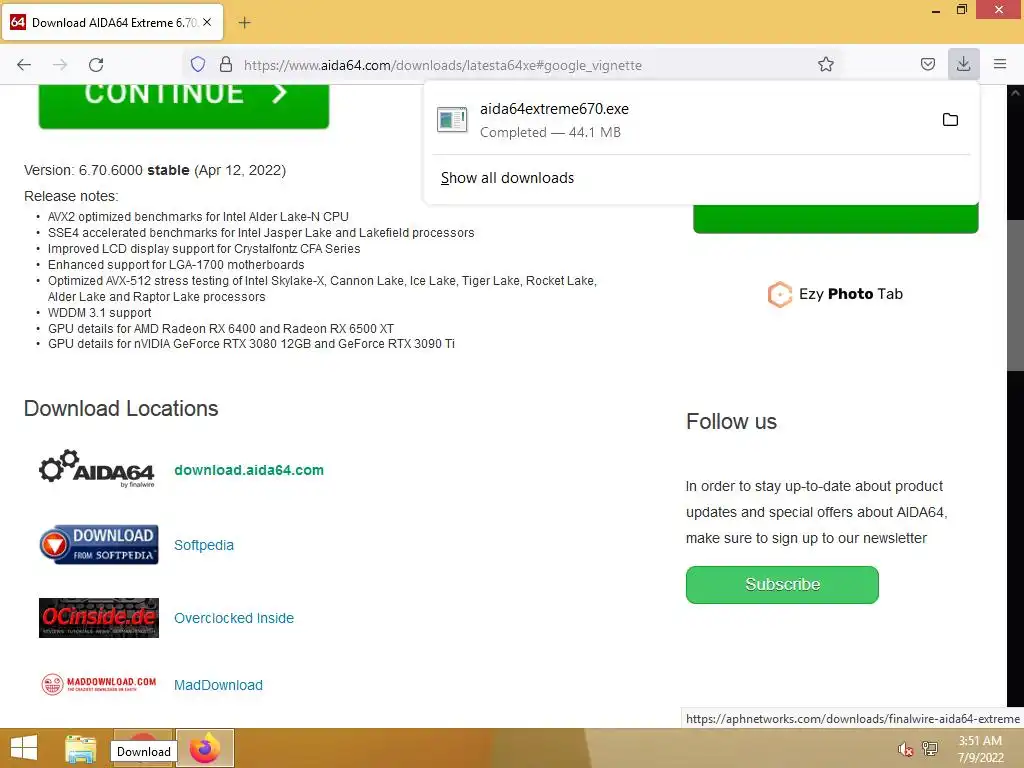
Task: Open the Softpedia download link
Action: point(204,545)
